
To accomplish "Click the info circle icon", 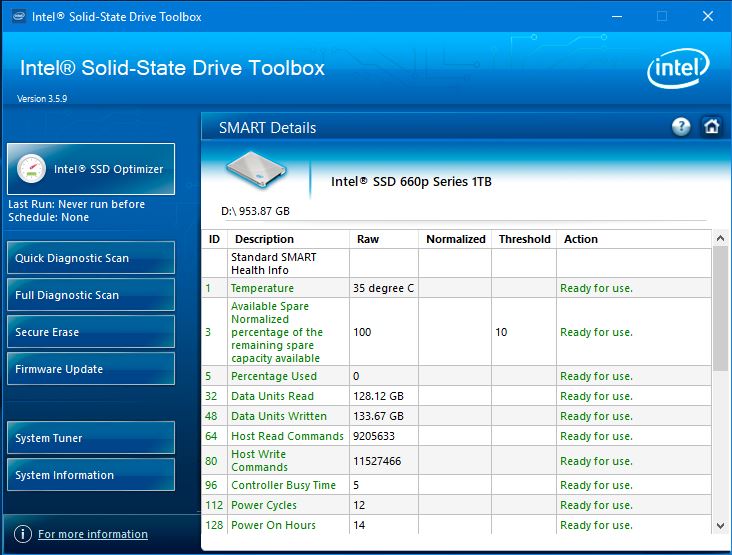I will coord(23,534).
